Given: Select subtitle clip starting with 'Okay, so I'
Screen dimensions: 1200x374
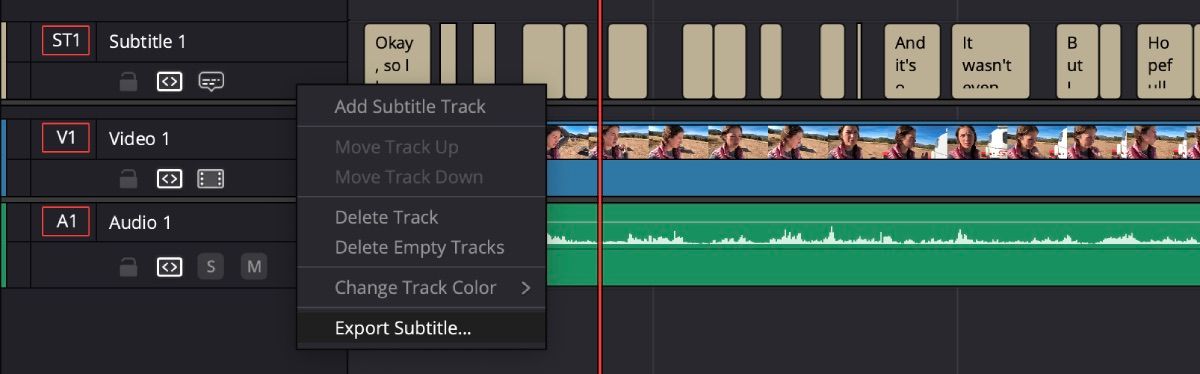Looking at the screenshot, I should pyautogui.click(x=397, y=61).
